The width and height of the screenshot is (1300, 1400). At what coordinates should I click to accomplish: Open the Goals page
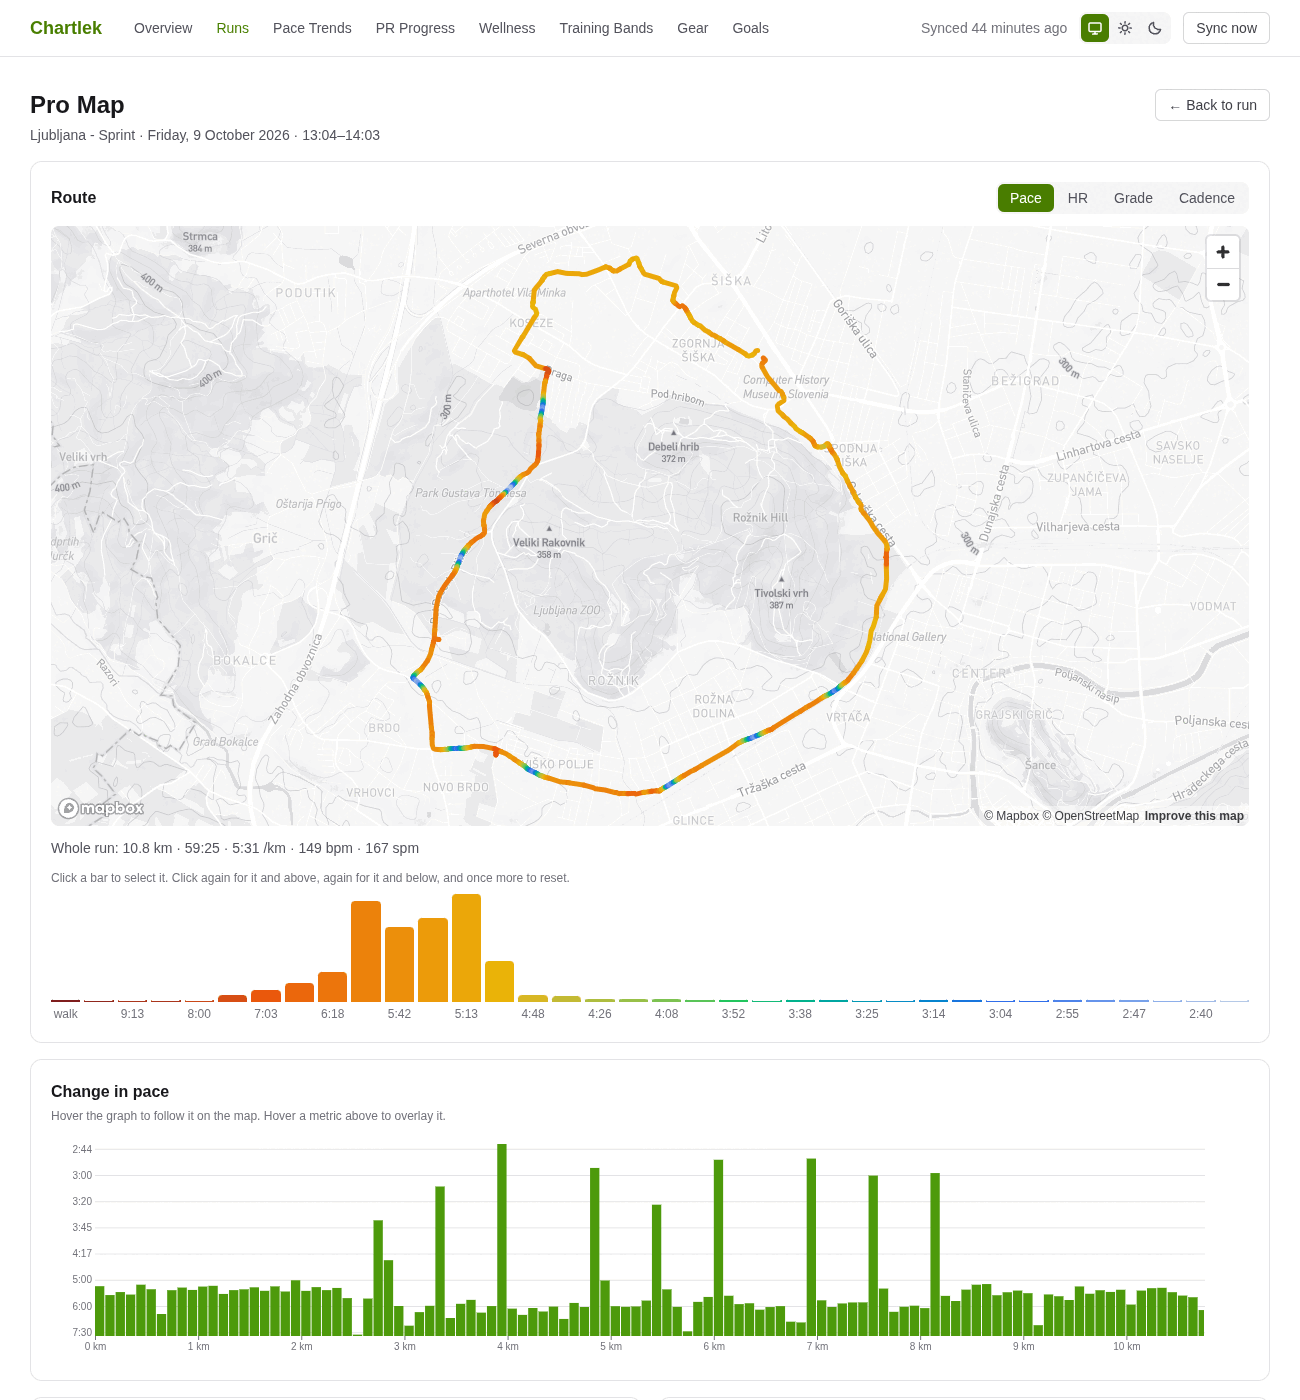coord(750,28)
